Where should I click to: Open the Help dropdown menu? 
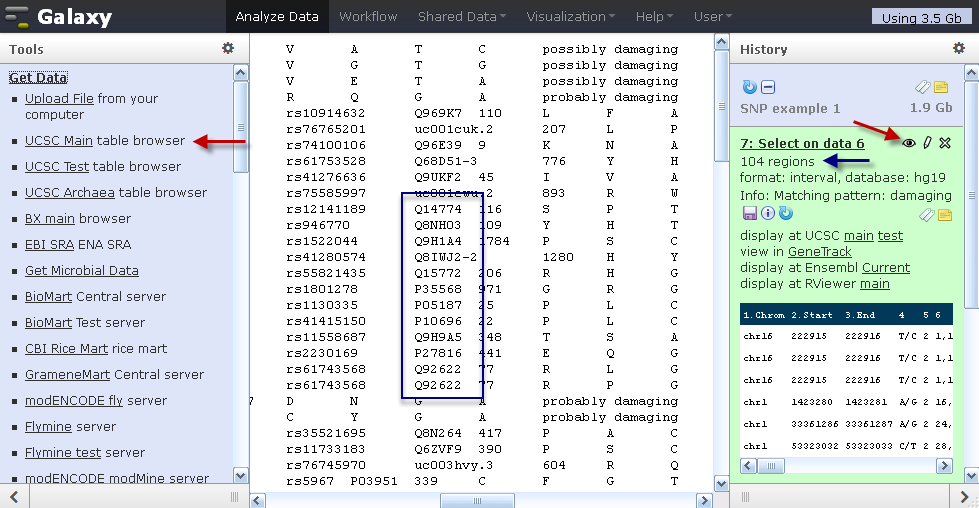[654, 16]
